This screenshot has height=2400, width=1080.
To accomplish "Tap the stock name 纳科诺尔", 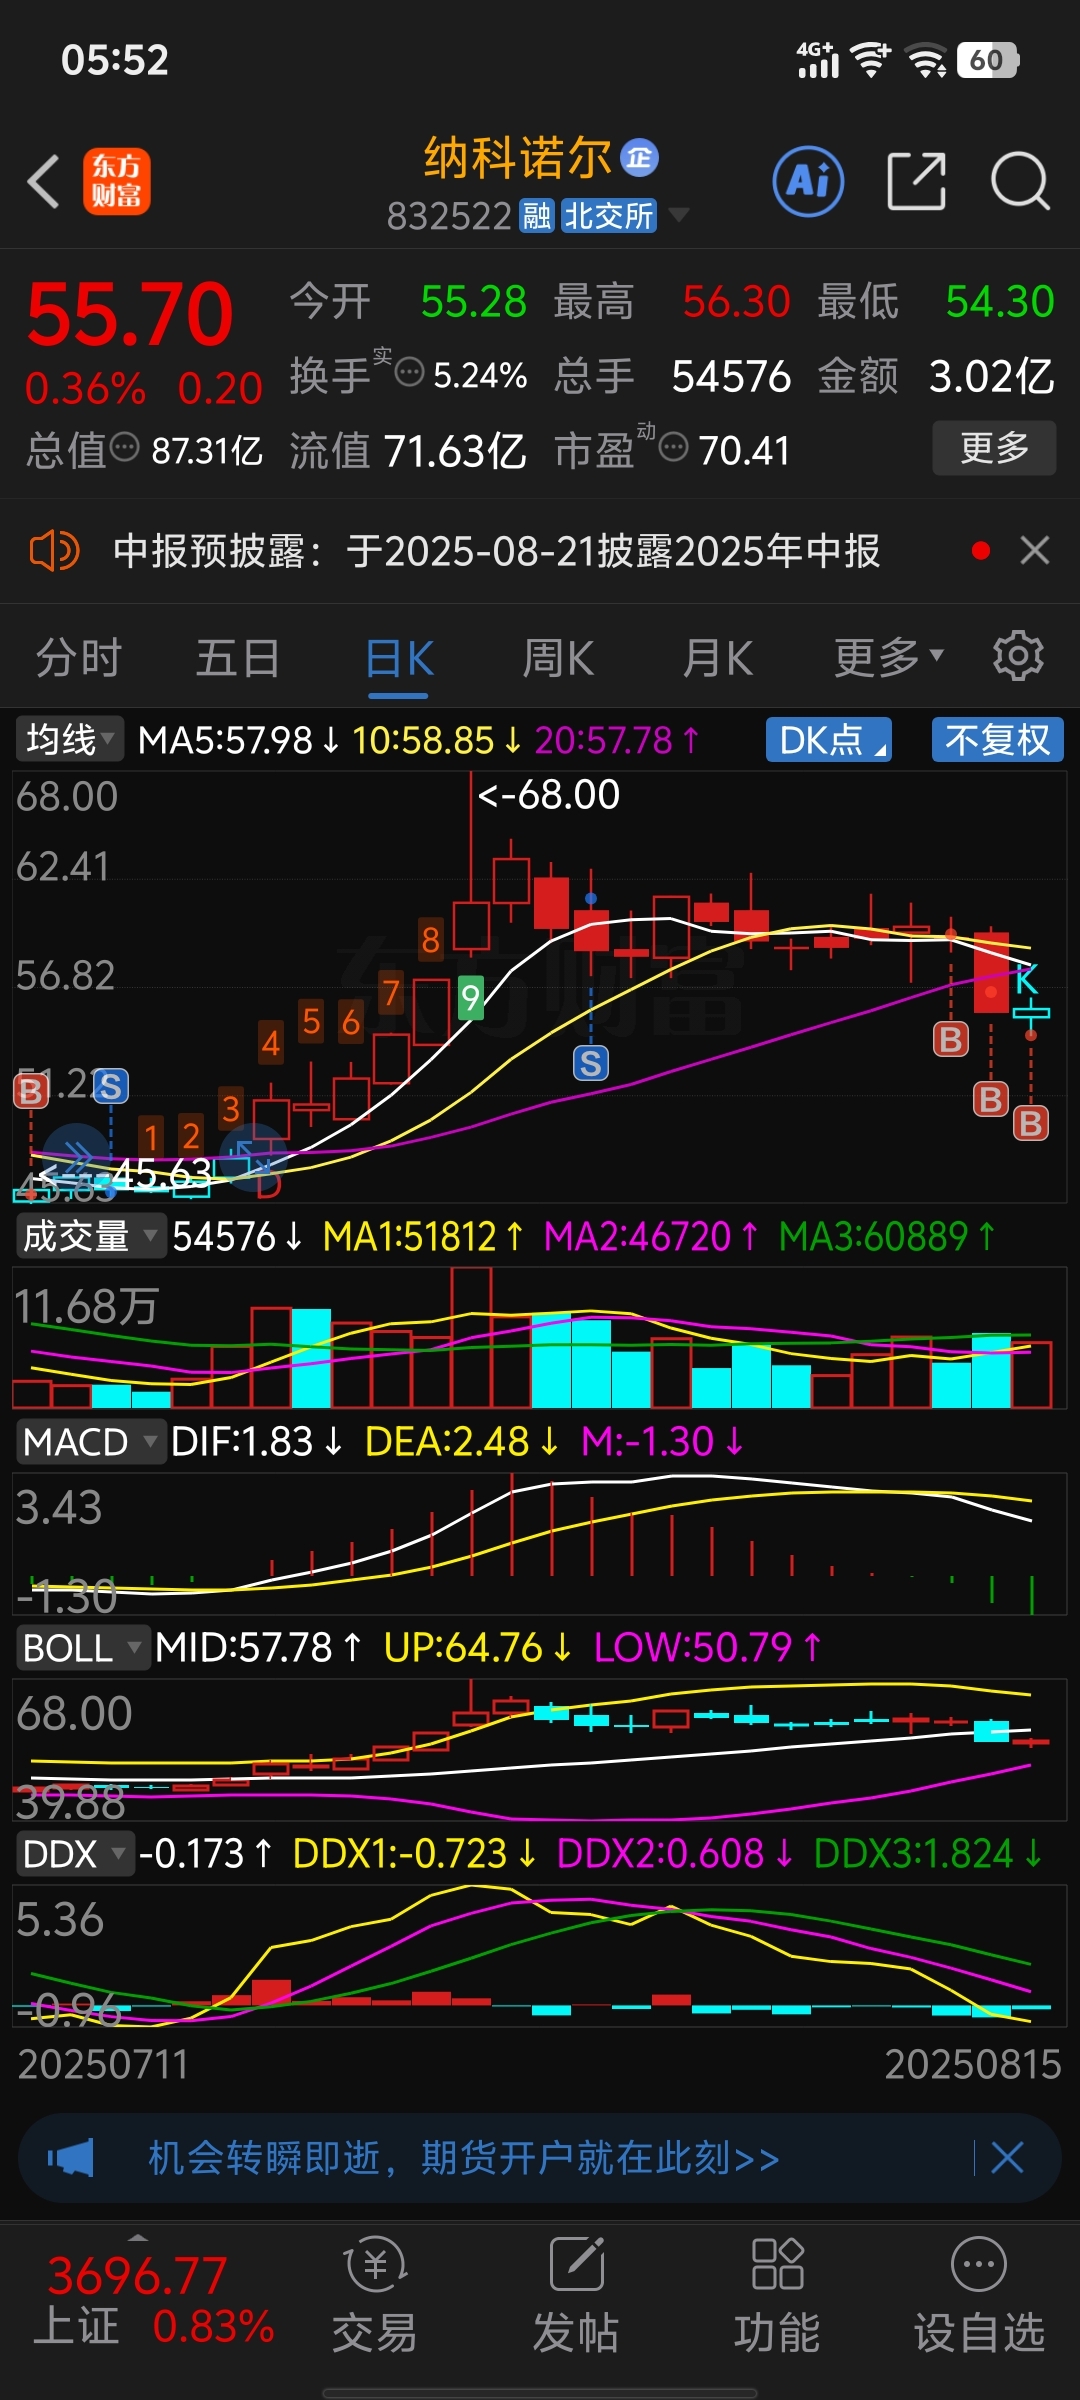I will coord(518,158).
